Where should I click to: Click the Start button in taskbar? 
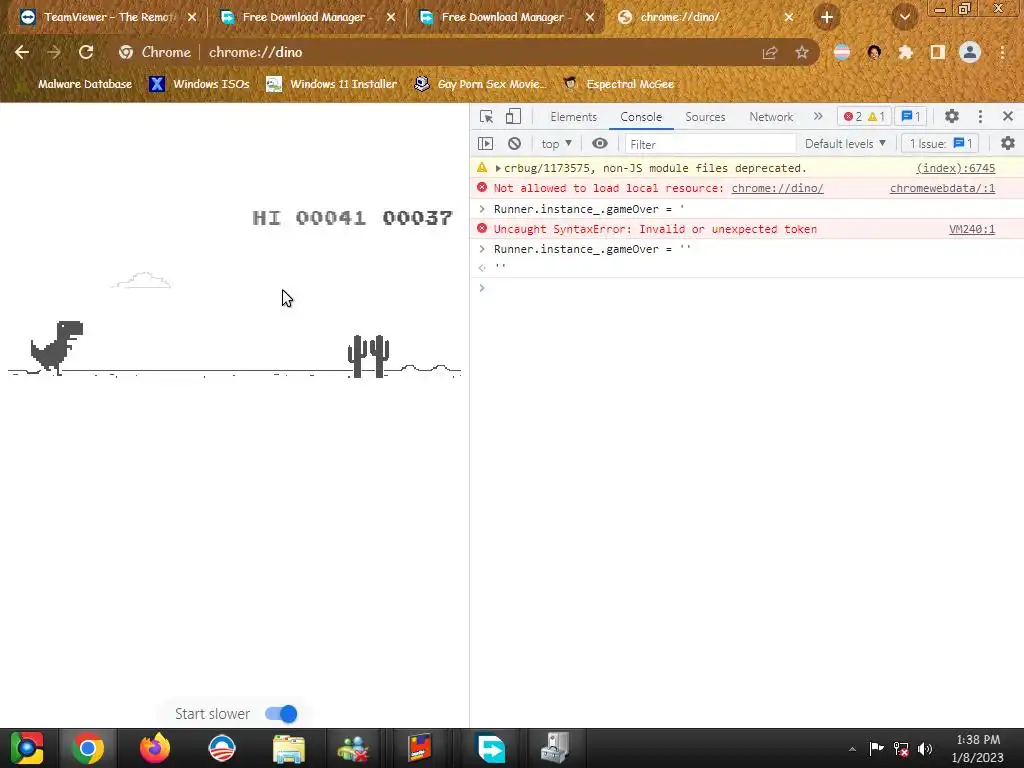tap(27, 748)
